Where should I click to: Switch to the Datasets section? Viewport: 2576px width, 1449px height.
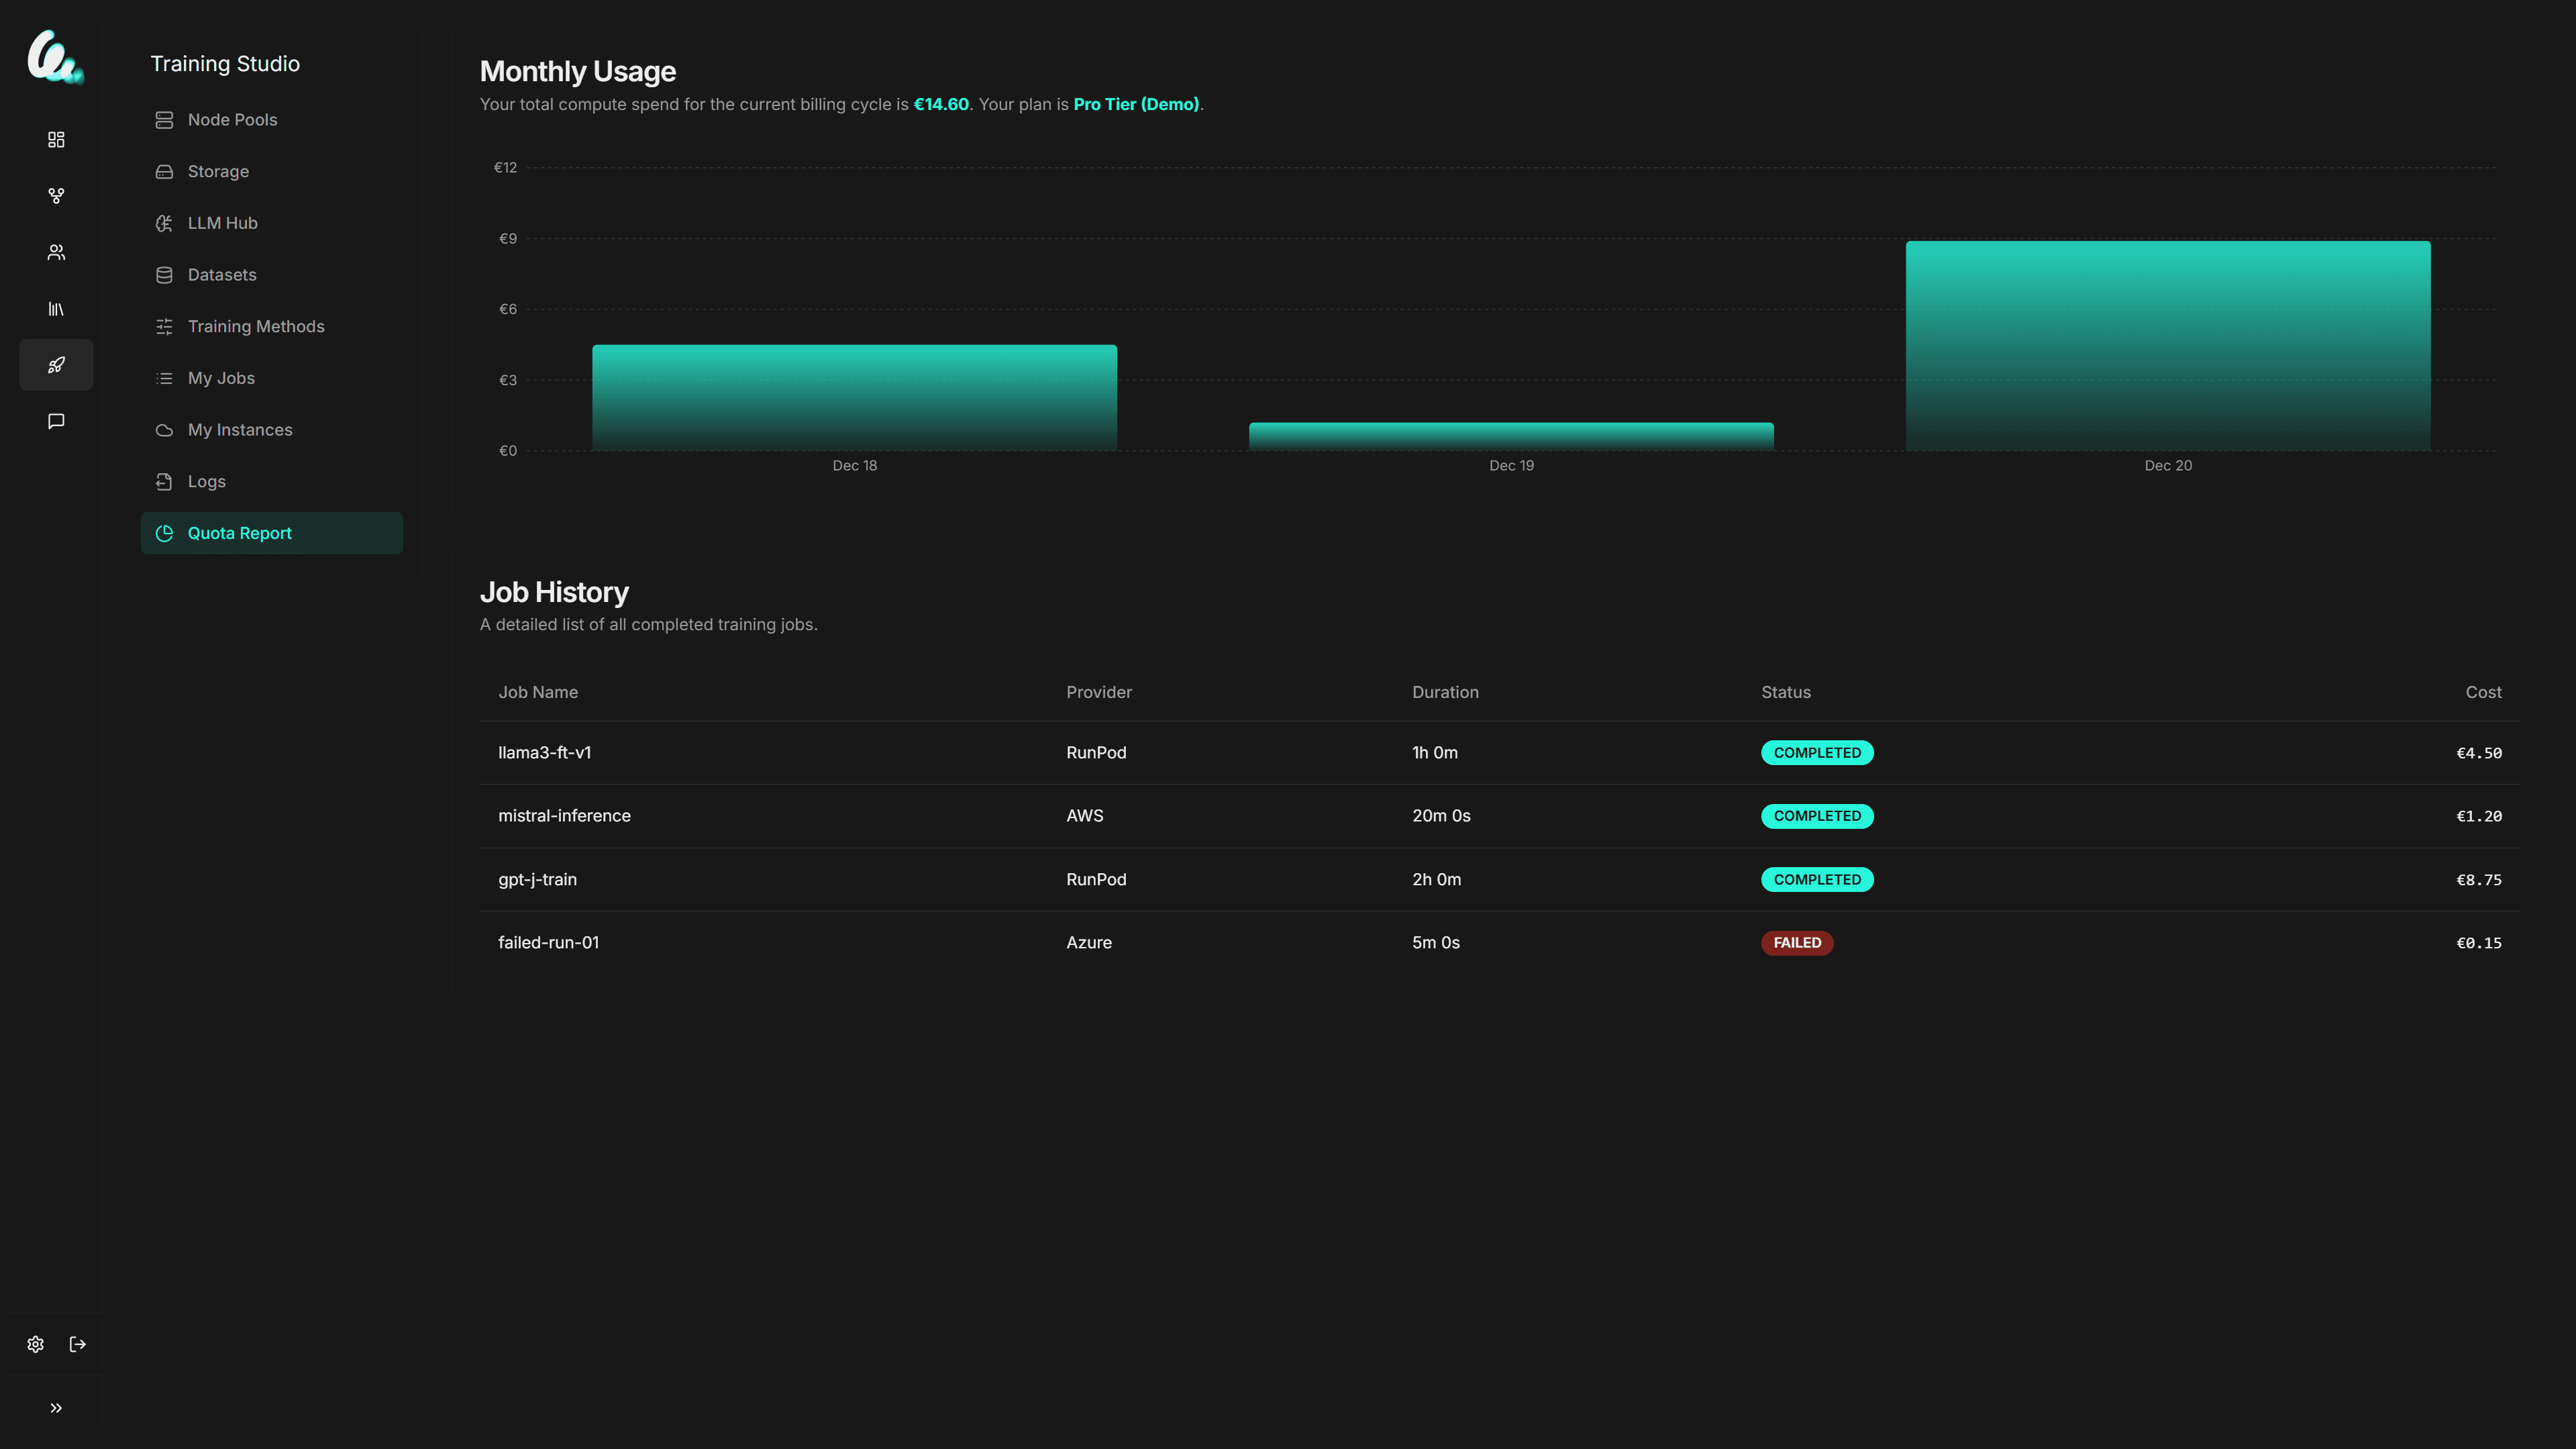222,274
